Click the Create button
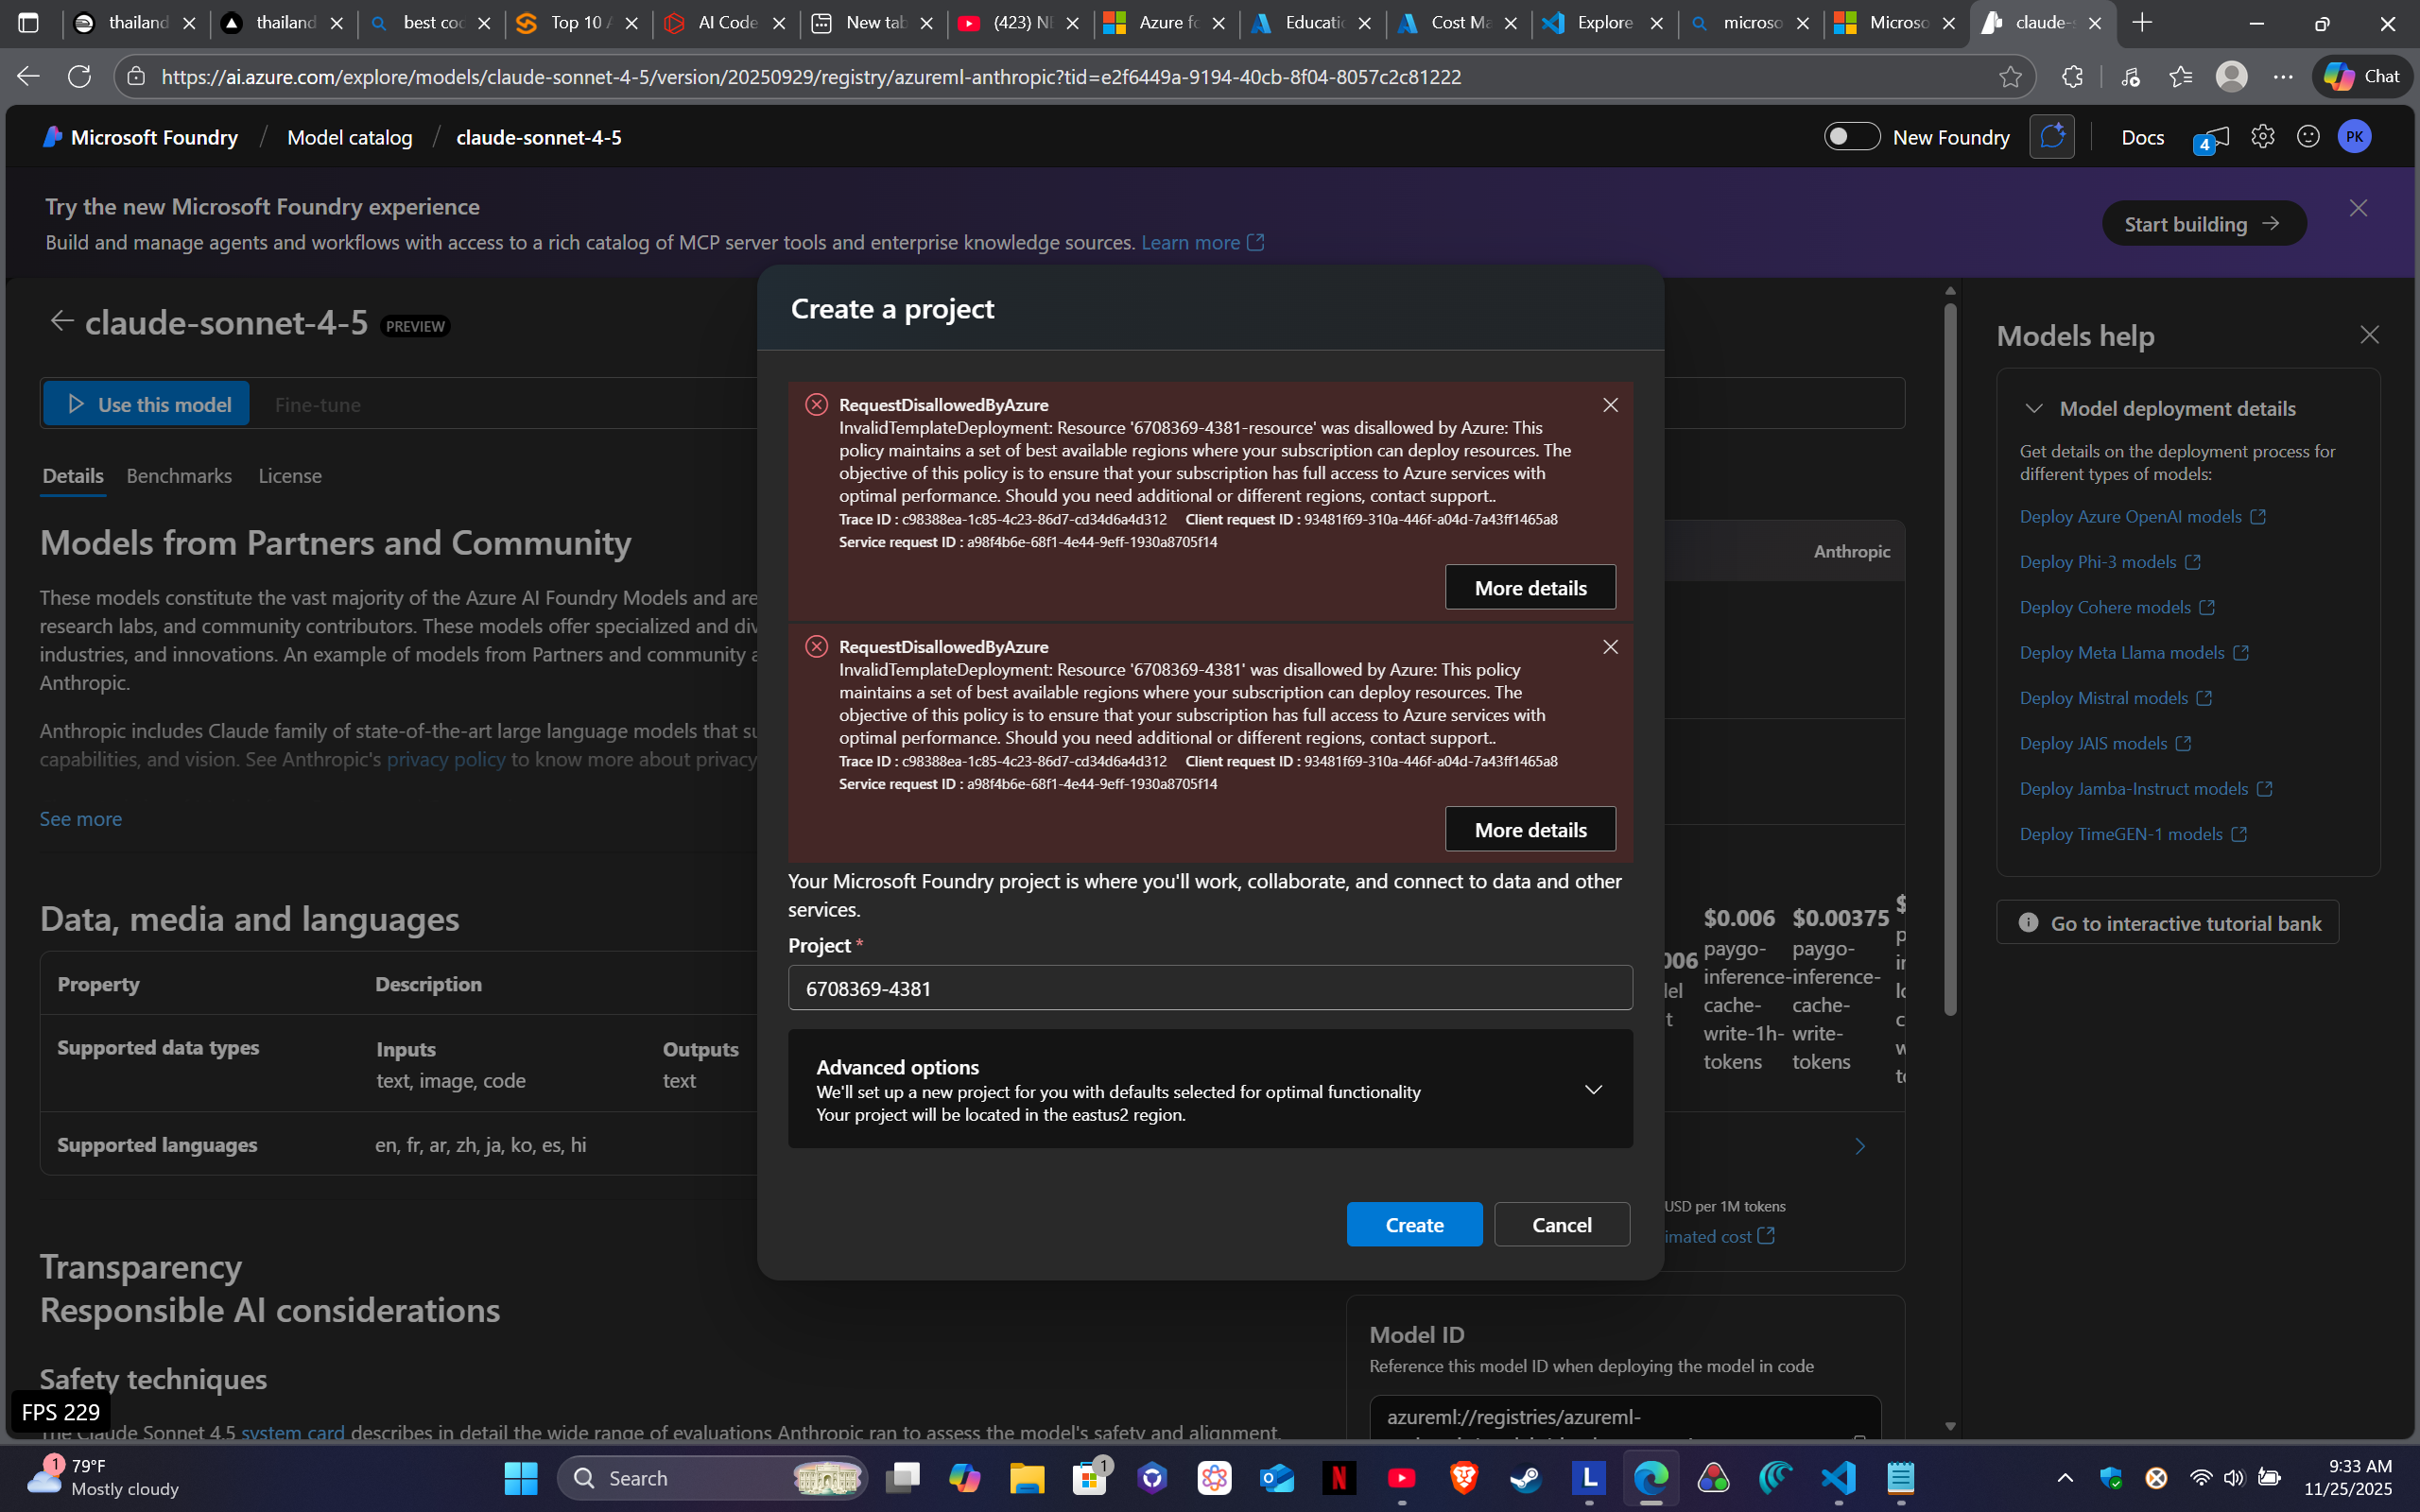Screen dimensions: 2420x1512 click(x=1414, y=1224)
